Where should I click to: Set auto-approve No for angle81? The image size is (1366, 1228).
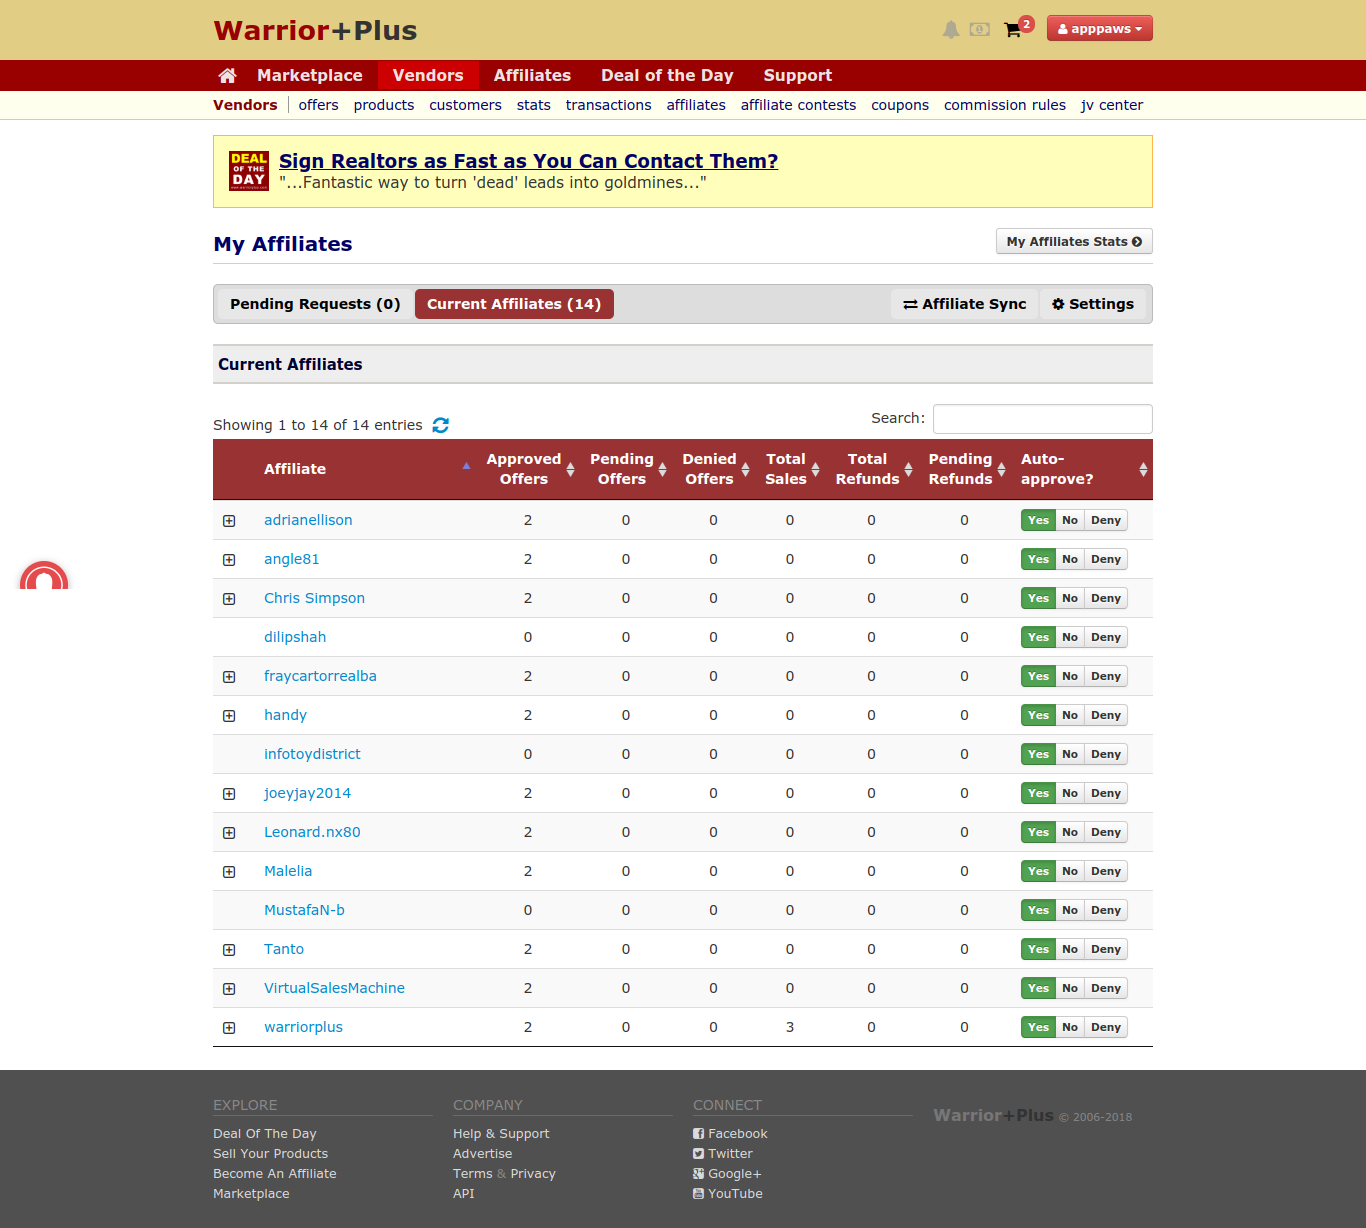click(x=1070, y=559)
